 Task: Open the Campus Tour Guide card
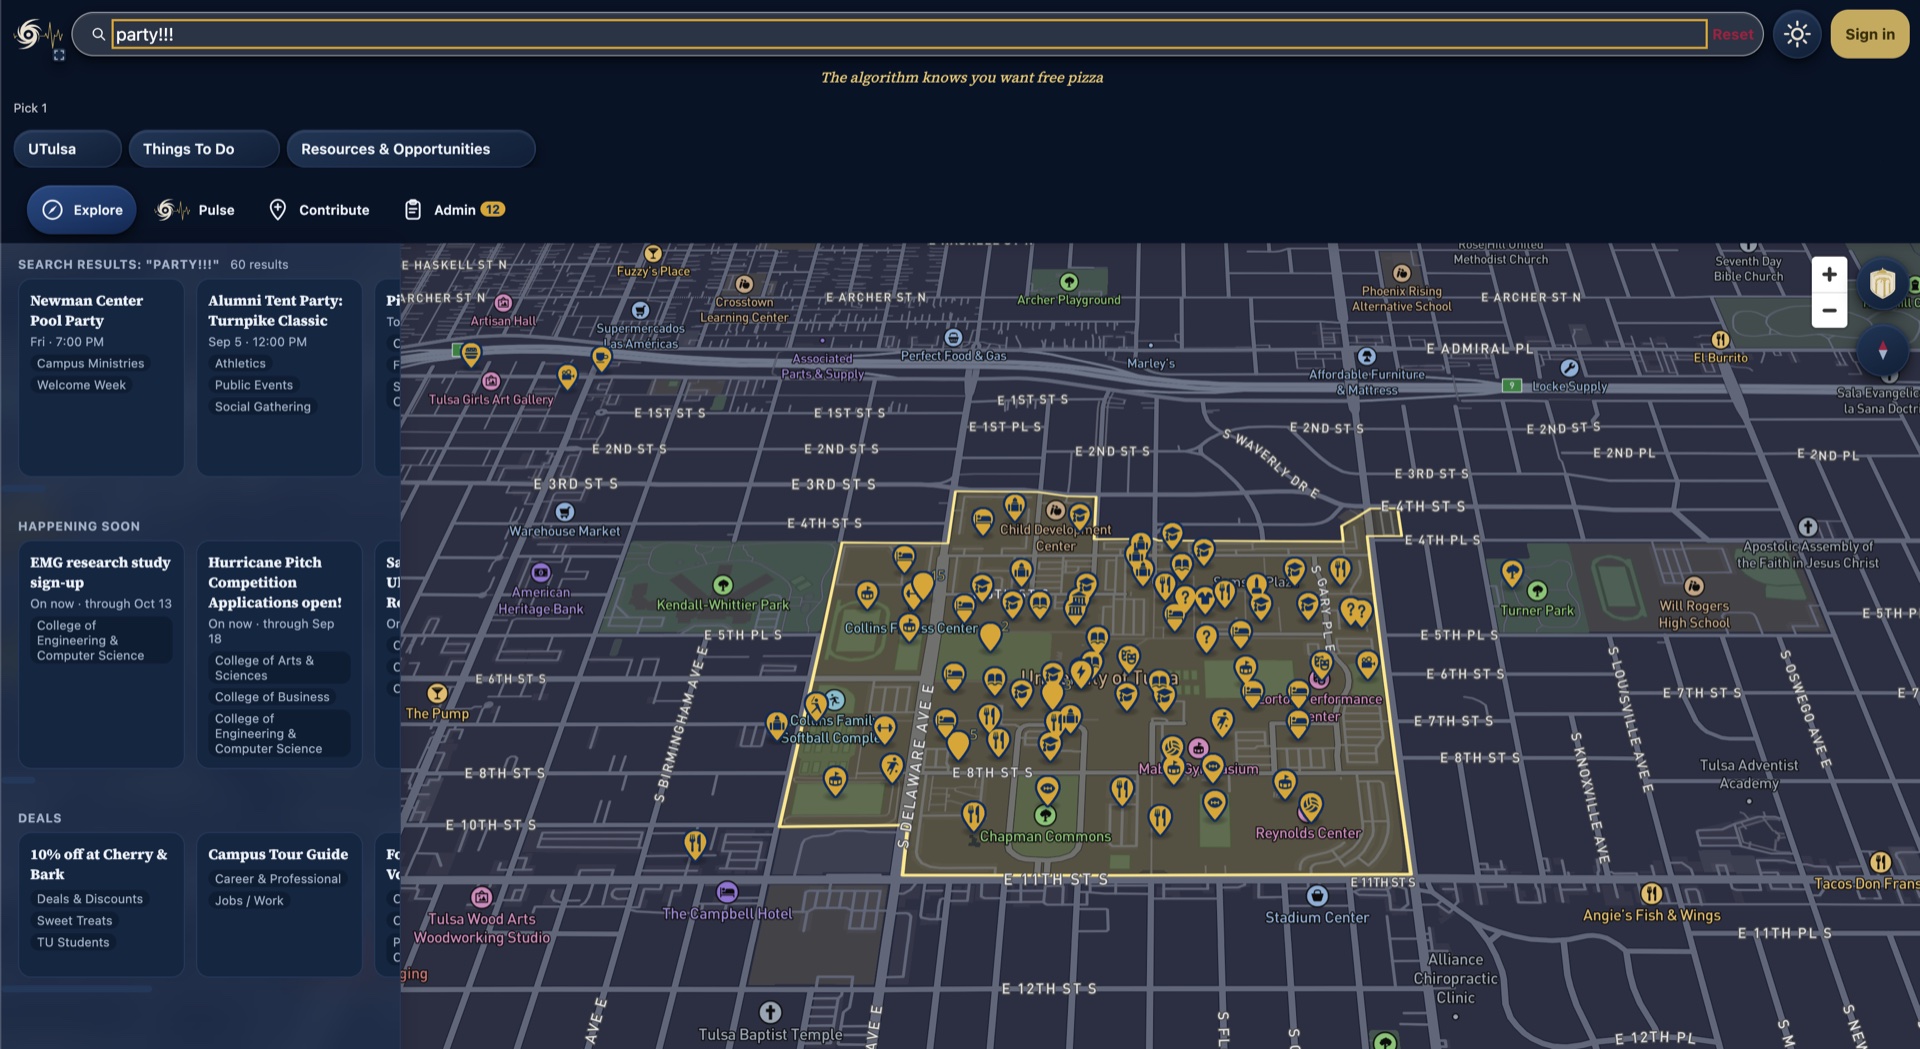tap(279, 904)
